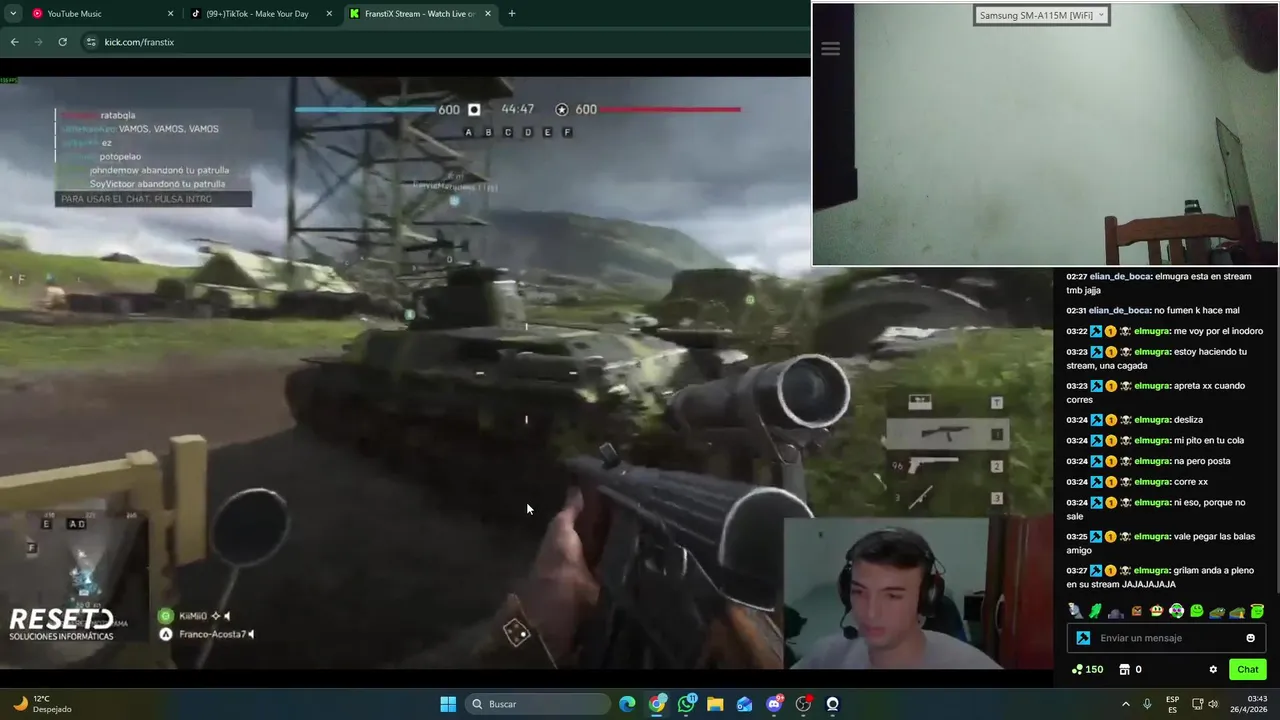Open WhatsApp from taskbar
1280x720 pixels.
tap(686, 704)
